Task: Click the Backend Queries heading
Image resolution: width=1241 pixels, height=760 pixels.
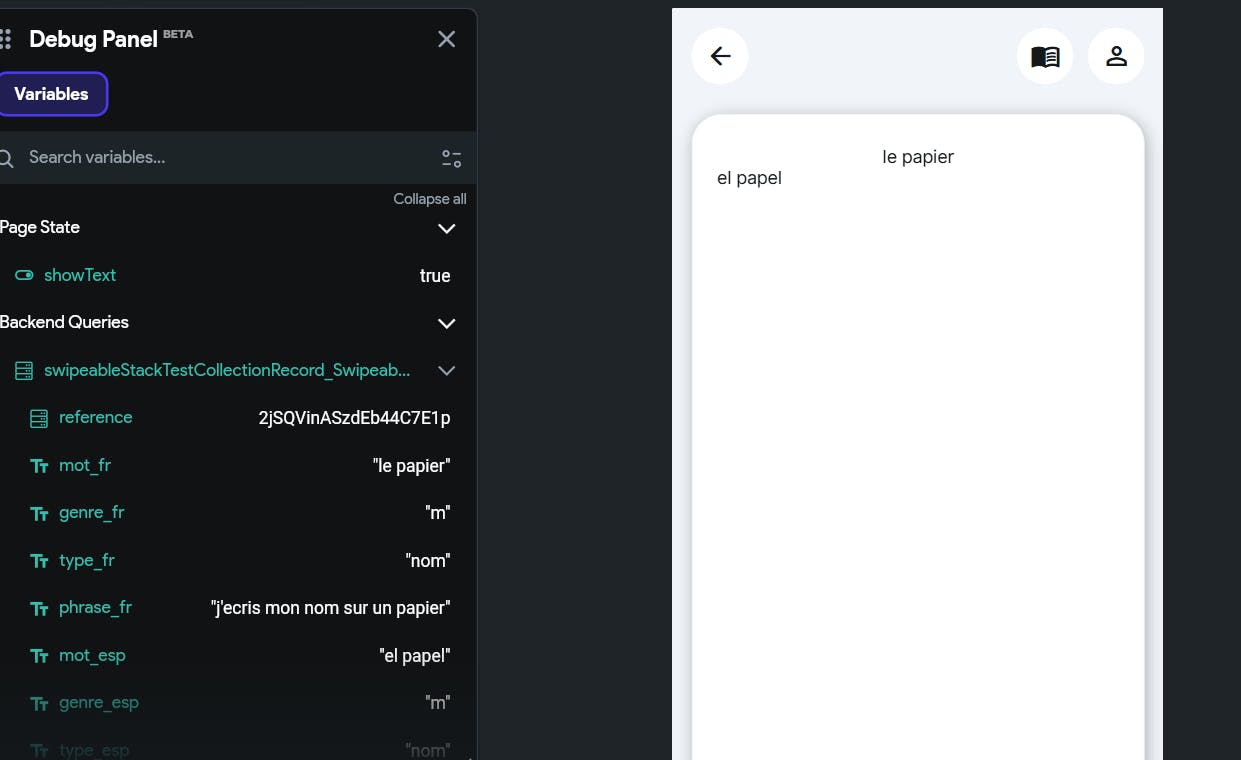Action: coord(64,322)
